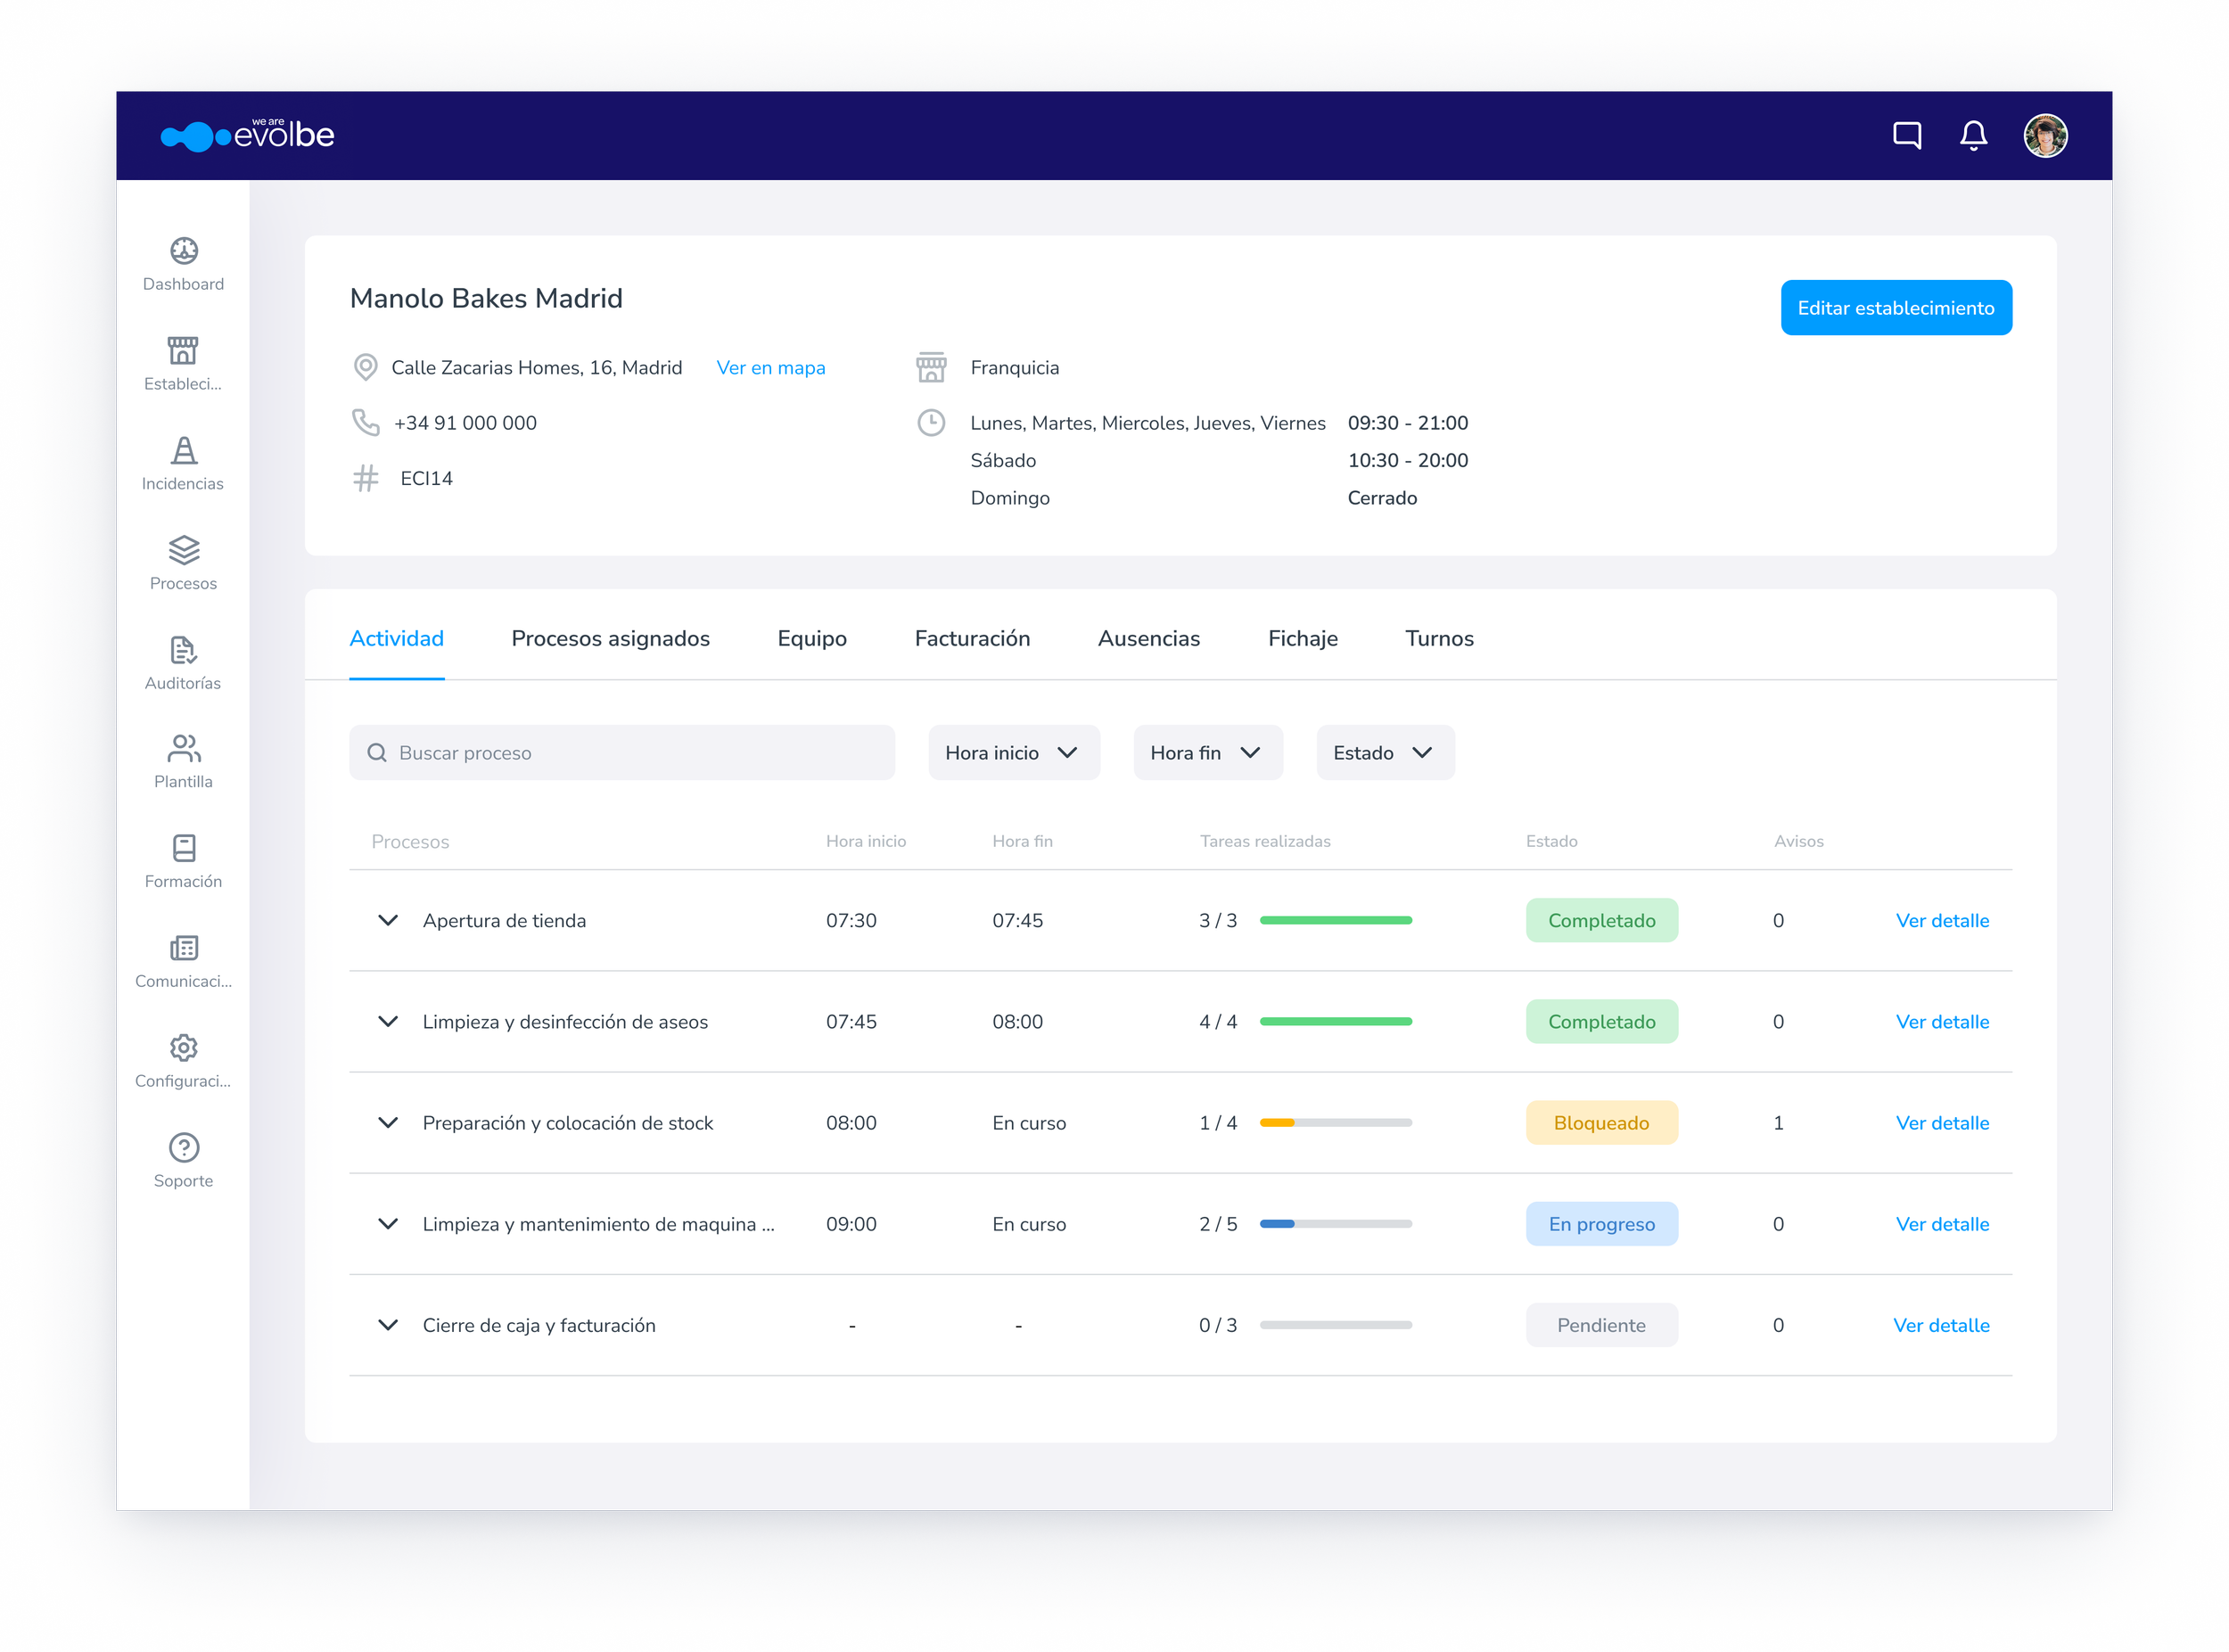This screenshot has width=2229, height=1652.
Task: Click the location pin icon beside address
Action: coord(366,367)
